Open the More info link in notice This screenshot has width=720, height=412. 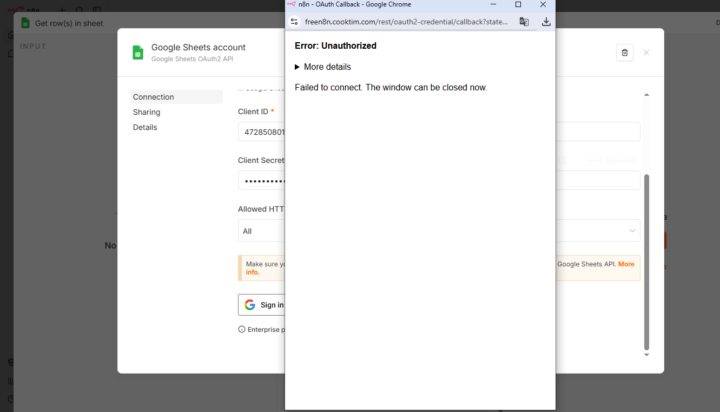pyautogui.click(x=626, y=264)
